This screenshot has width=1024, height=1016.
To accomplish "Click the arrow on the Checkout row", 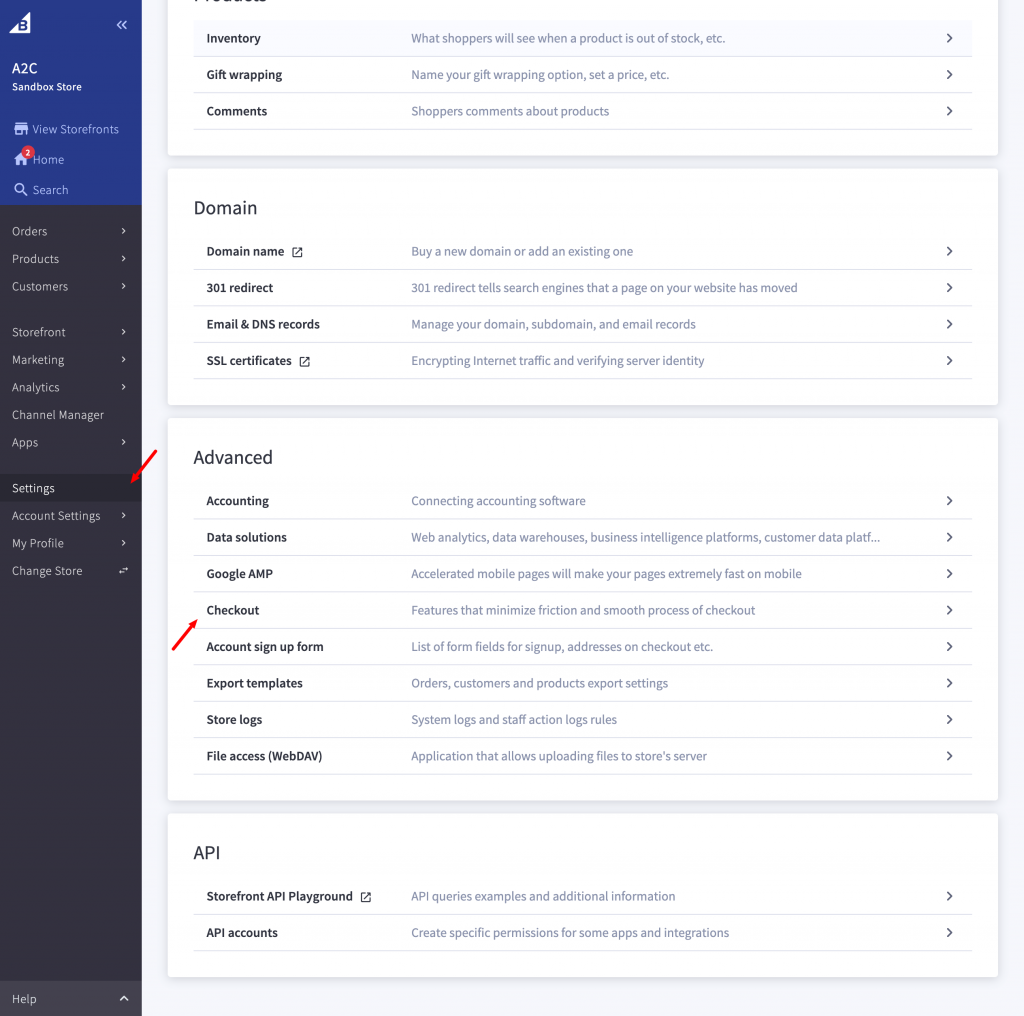I will 949,610.
